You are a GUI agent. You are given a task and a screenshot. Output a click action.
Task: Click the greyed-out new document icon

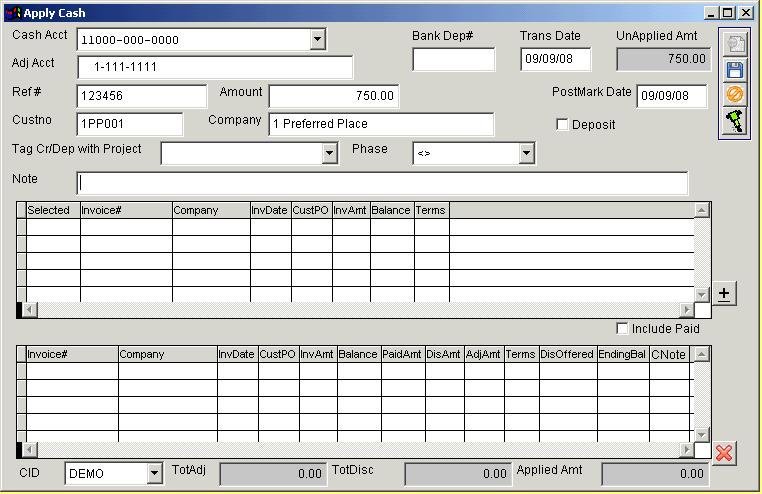[x=735, y=45]
